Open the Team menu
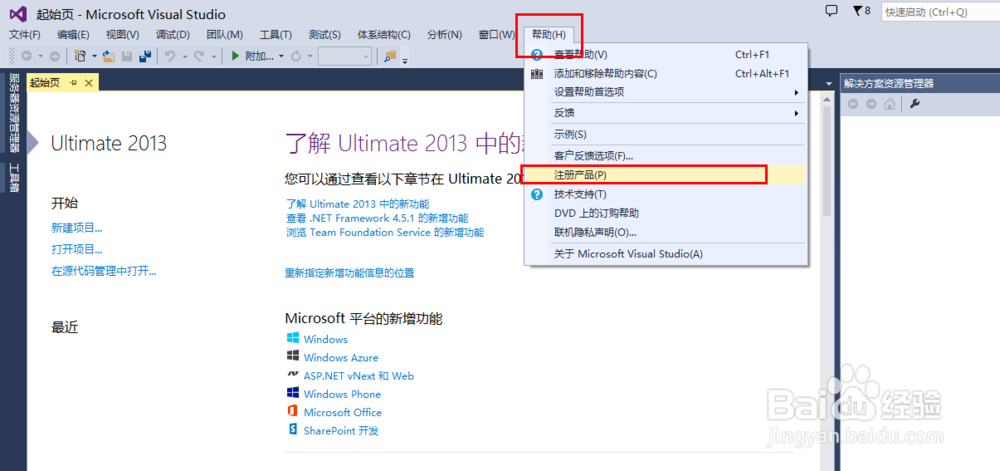 [x=225, y=34]
